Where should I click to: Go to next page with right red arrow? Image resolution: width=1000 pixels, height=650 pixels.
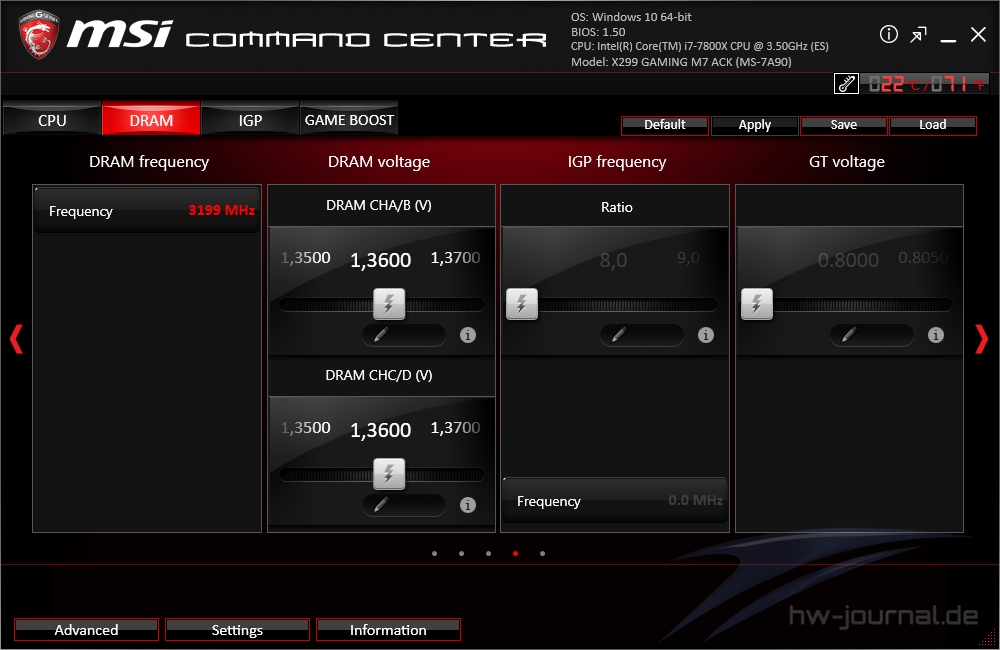click(982, 339)
